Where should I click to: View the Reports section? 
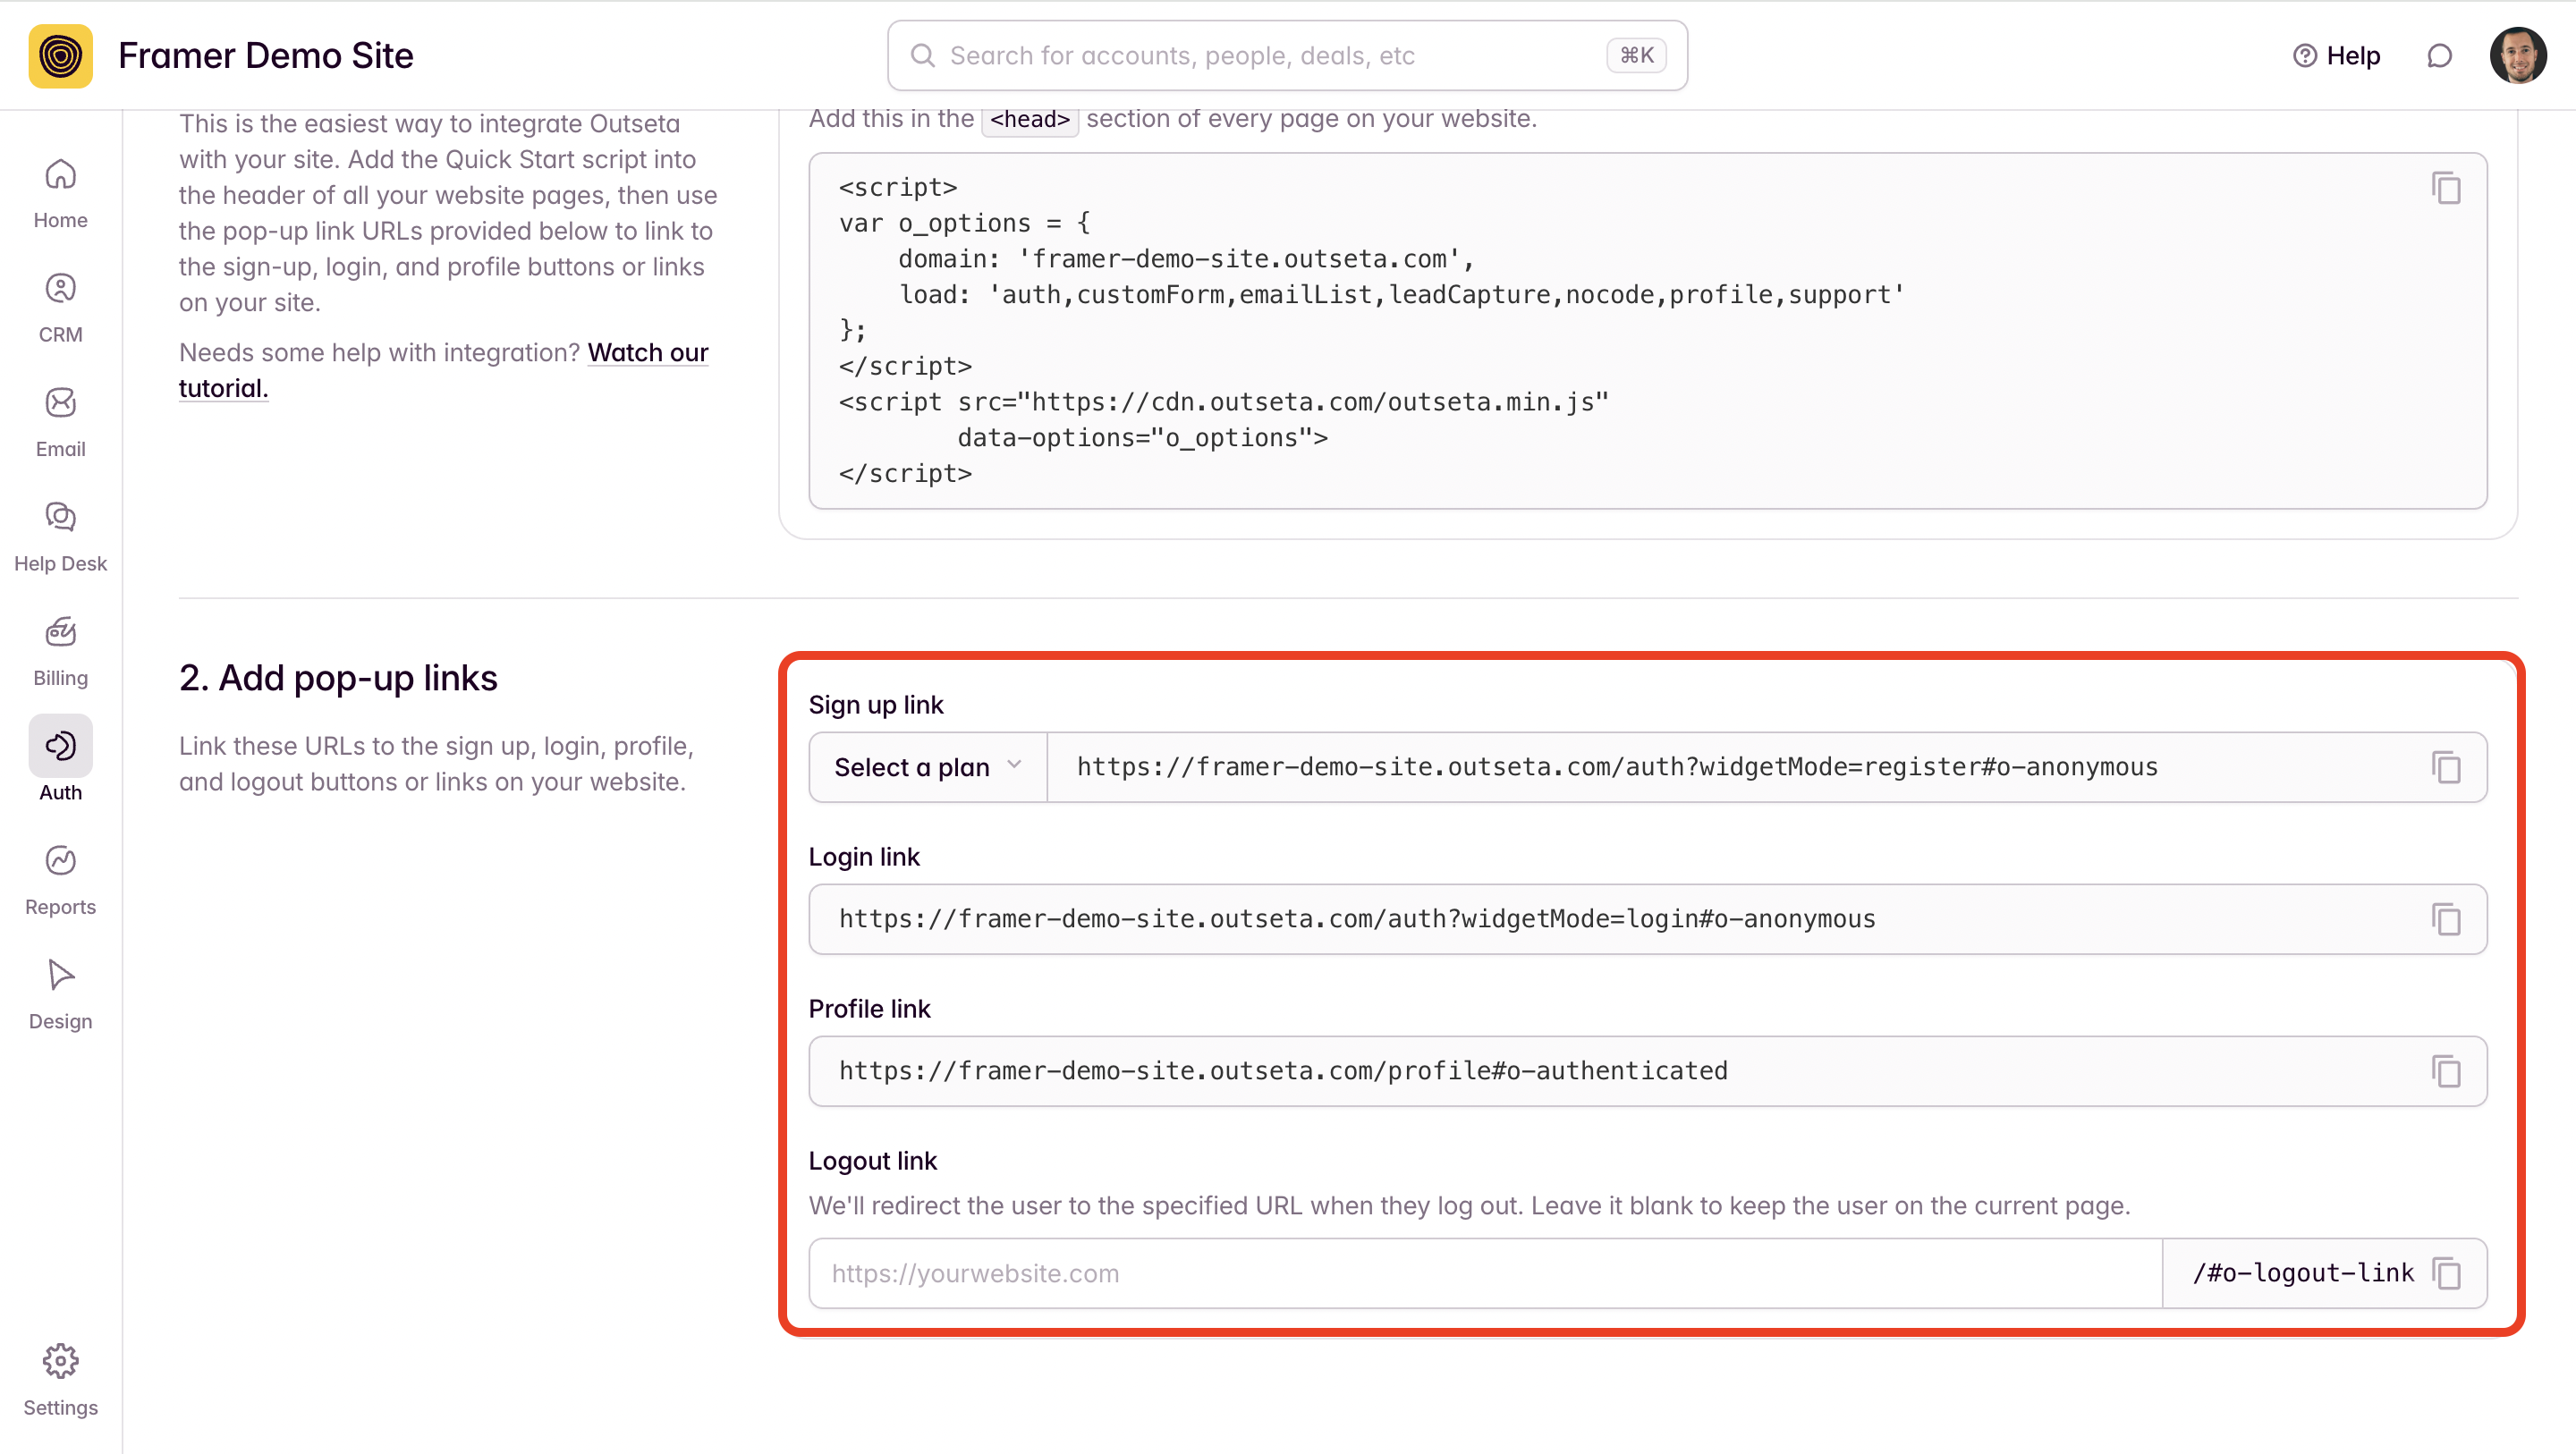coord(60,880)
